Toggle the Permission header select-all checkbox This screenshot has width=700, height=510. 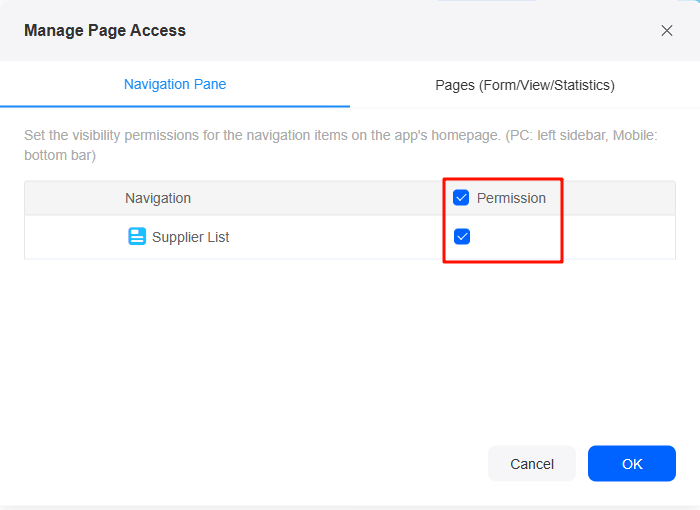pyautogui.click(x=461, y=197)
